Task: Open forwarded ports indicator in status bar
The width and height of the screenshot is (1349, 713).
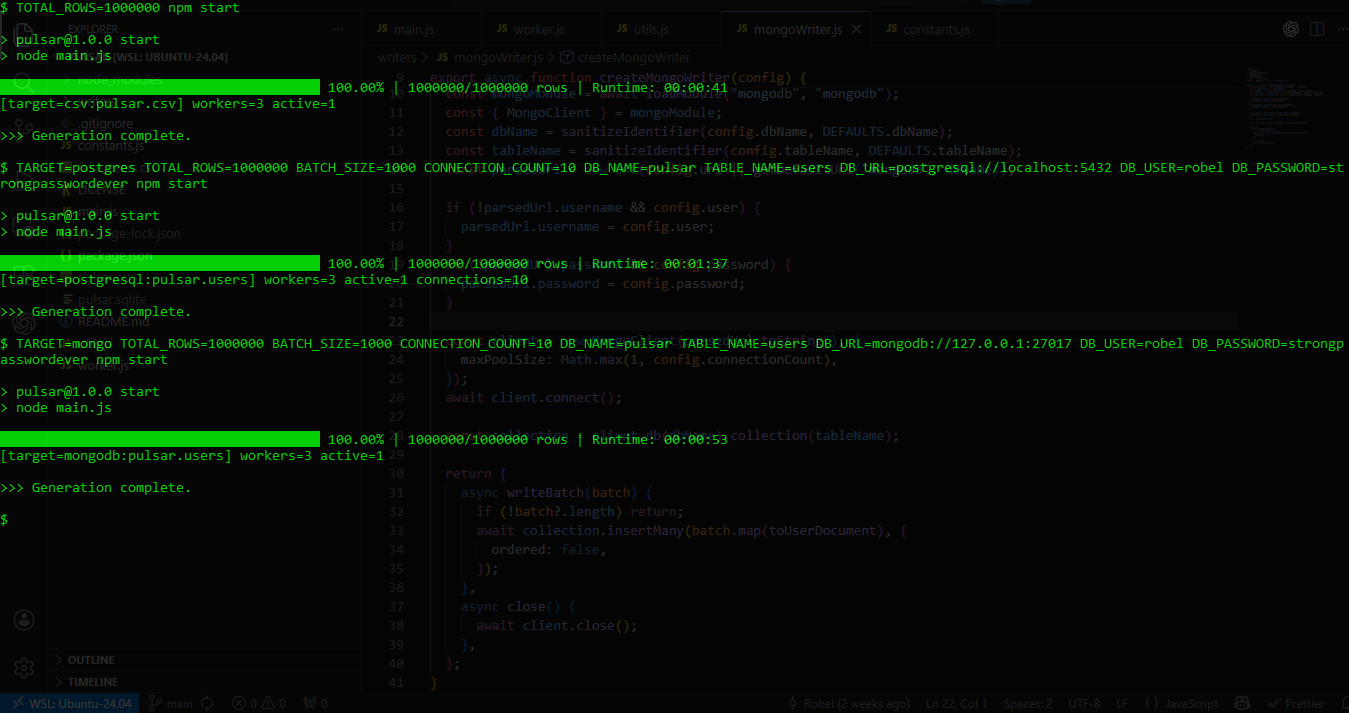Action: (315, 703)
